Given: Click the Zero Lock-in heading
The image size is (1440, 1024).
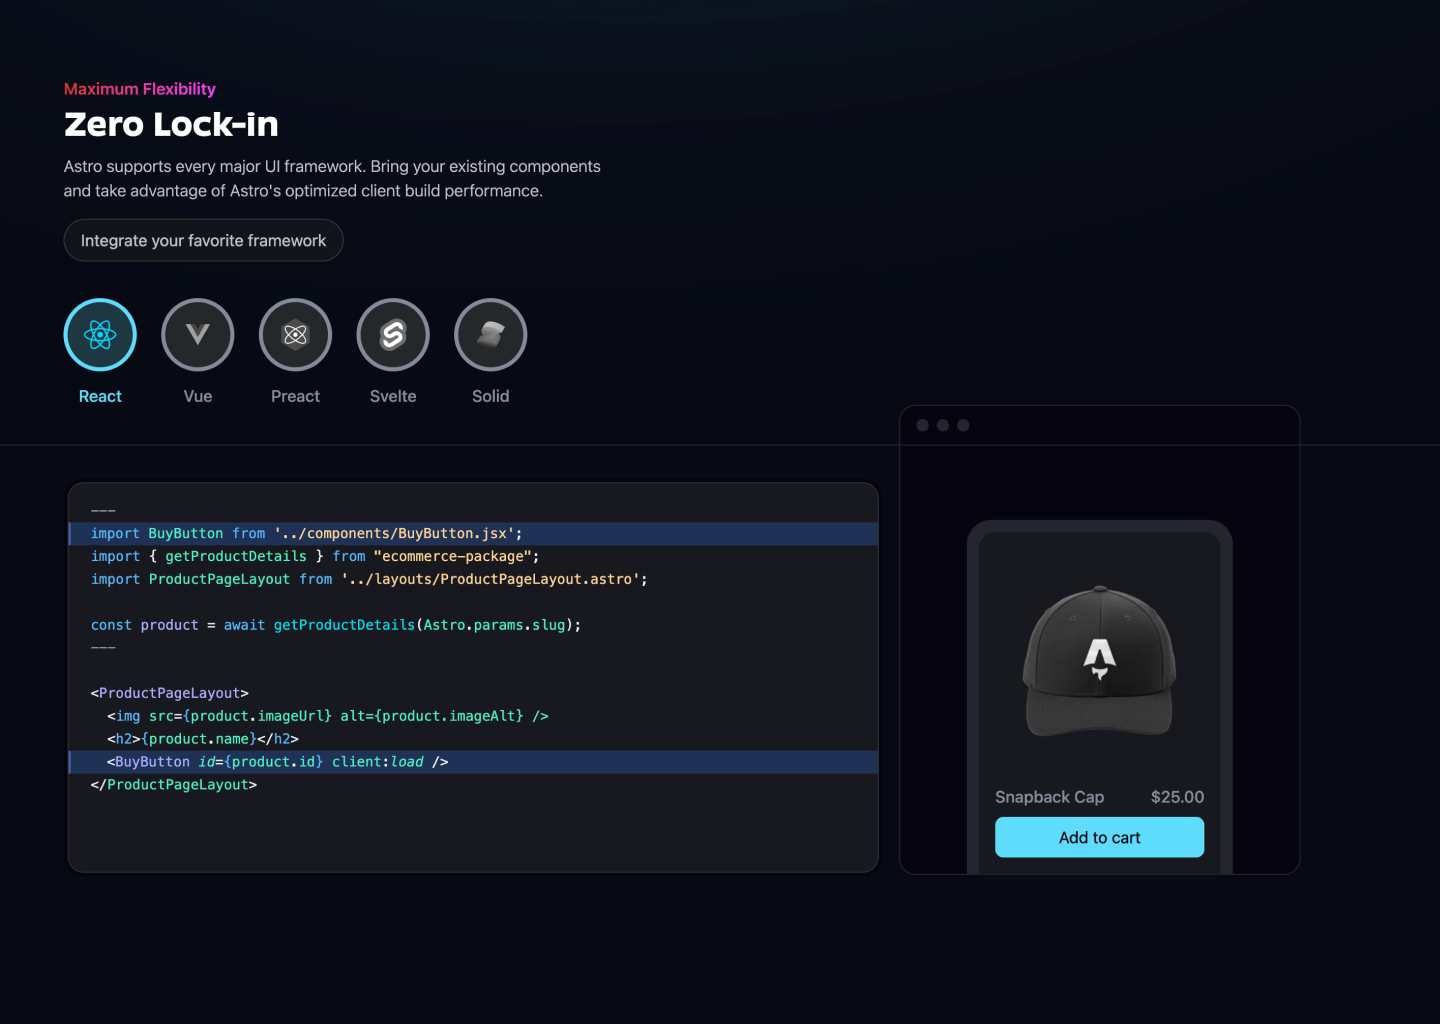Looking at the screenshot, I should click(171, 124).
